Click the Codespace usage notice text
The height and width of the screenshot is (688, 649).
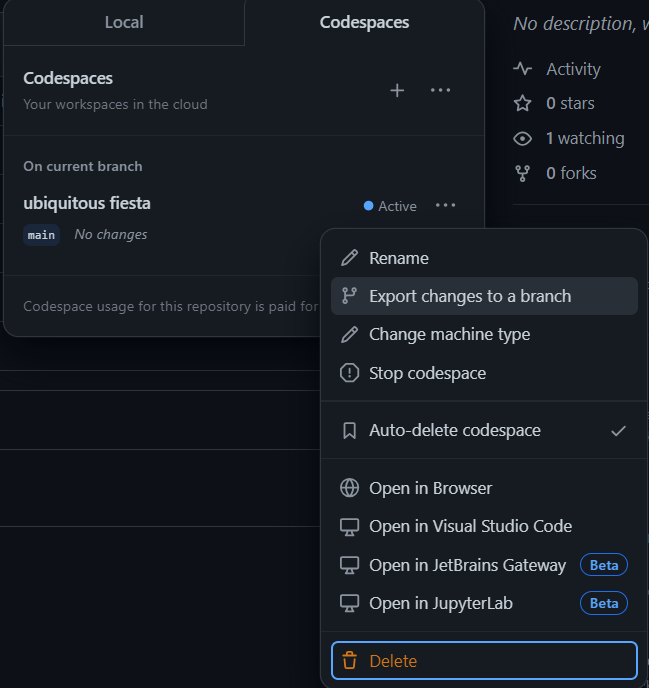[171, 306]
